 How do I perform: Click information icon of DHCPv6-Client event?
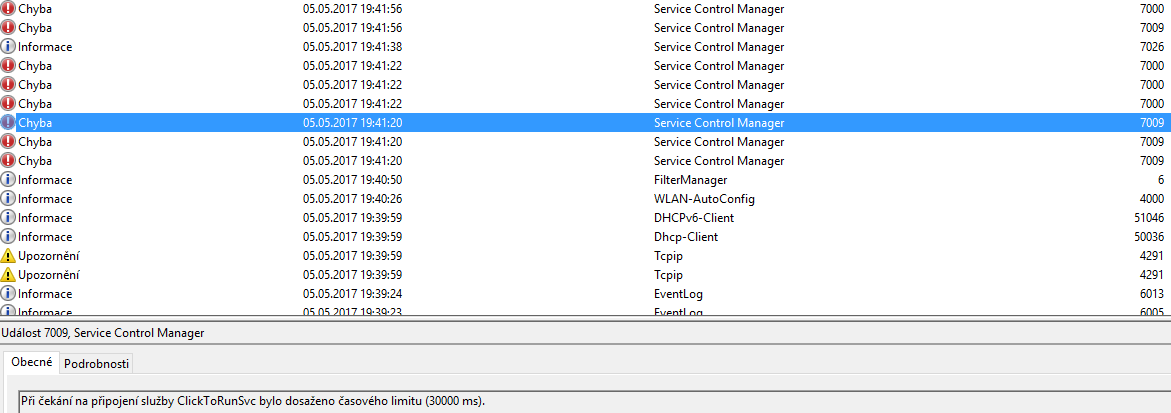[x=9, y=218]
